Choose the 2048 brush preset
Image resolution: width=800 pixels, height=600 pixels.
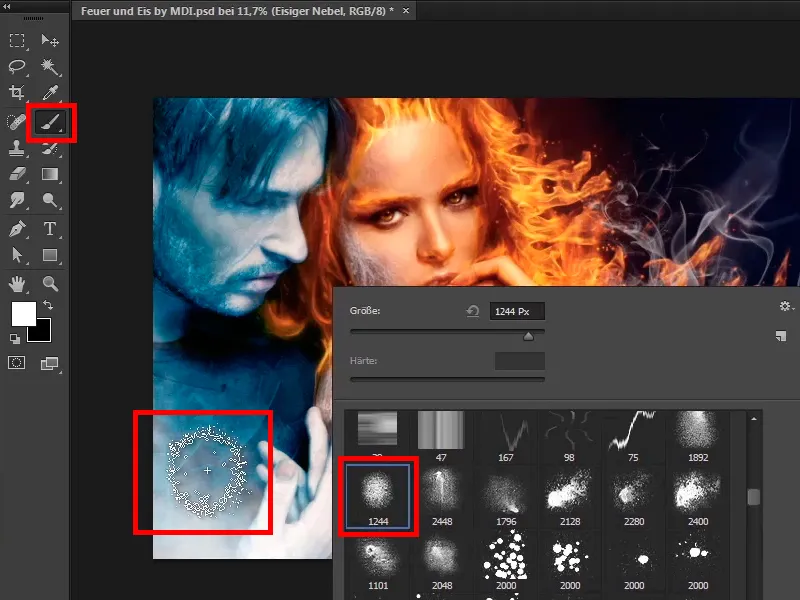coord(442,560)
